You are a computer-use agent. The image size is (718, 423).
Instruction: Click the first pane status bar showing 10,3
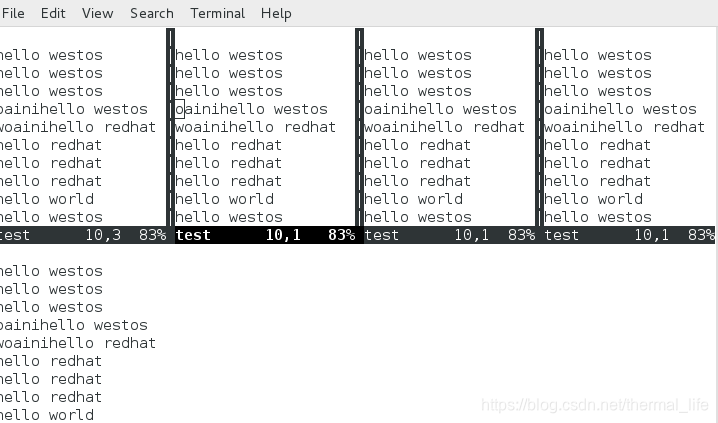coord(83,235)
